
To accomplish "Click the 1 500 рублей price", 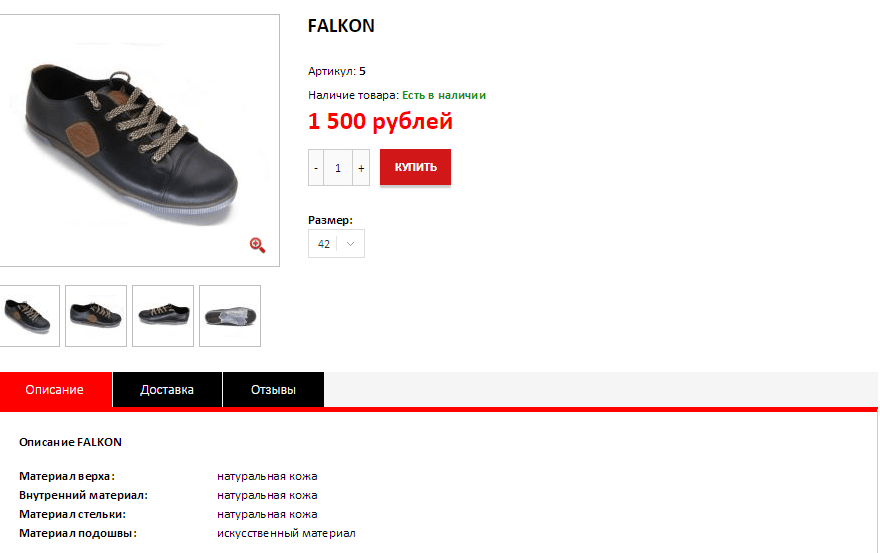I will [x=380, y=121].
